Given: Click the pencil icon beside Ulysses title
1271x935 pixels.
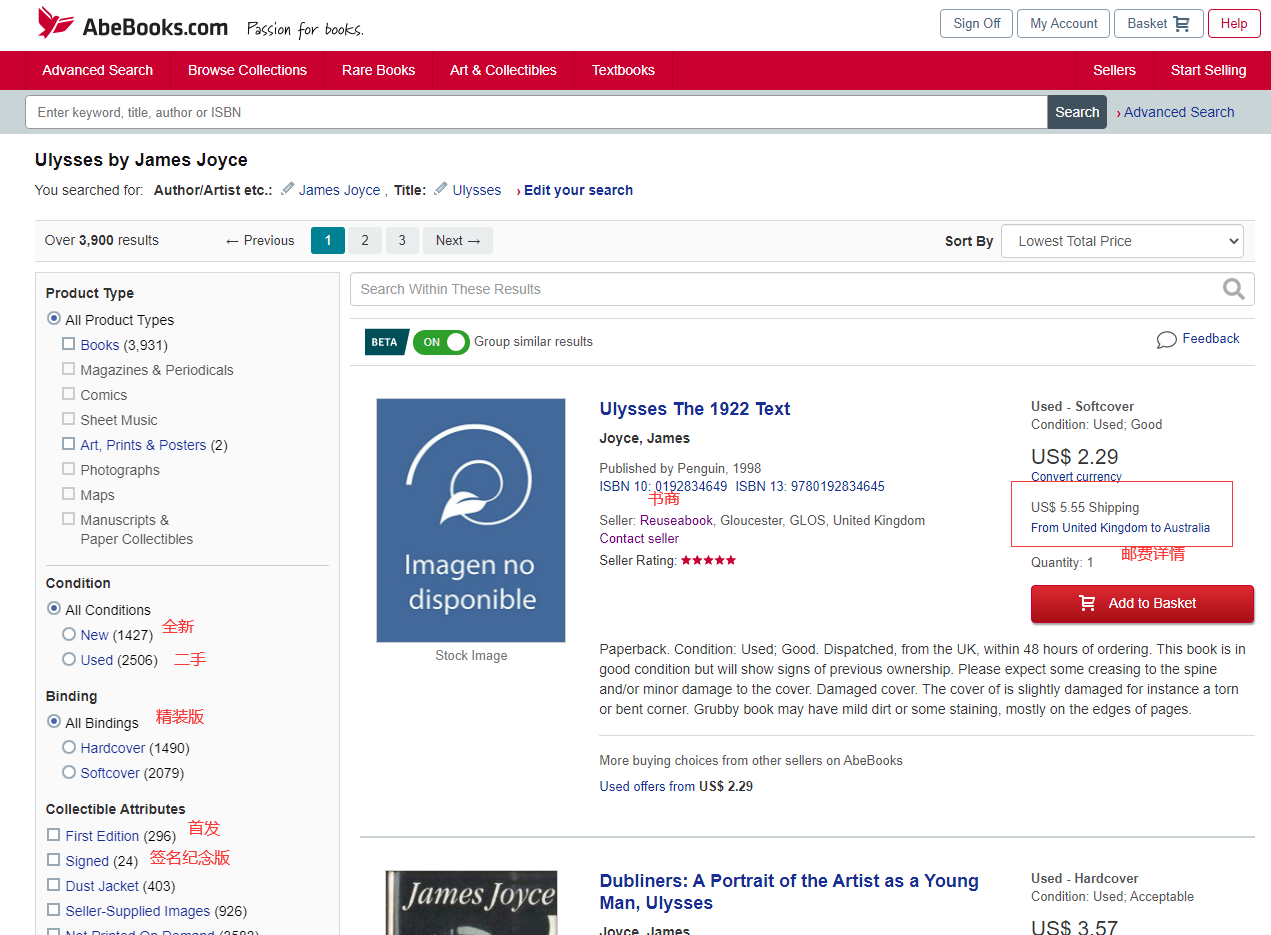Looking at the screenshot, I should 441,189.
